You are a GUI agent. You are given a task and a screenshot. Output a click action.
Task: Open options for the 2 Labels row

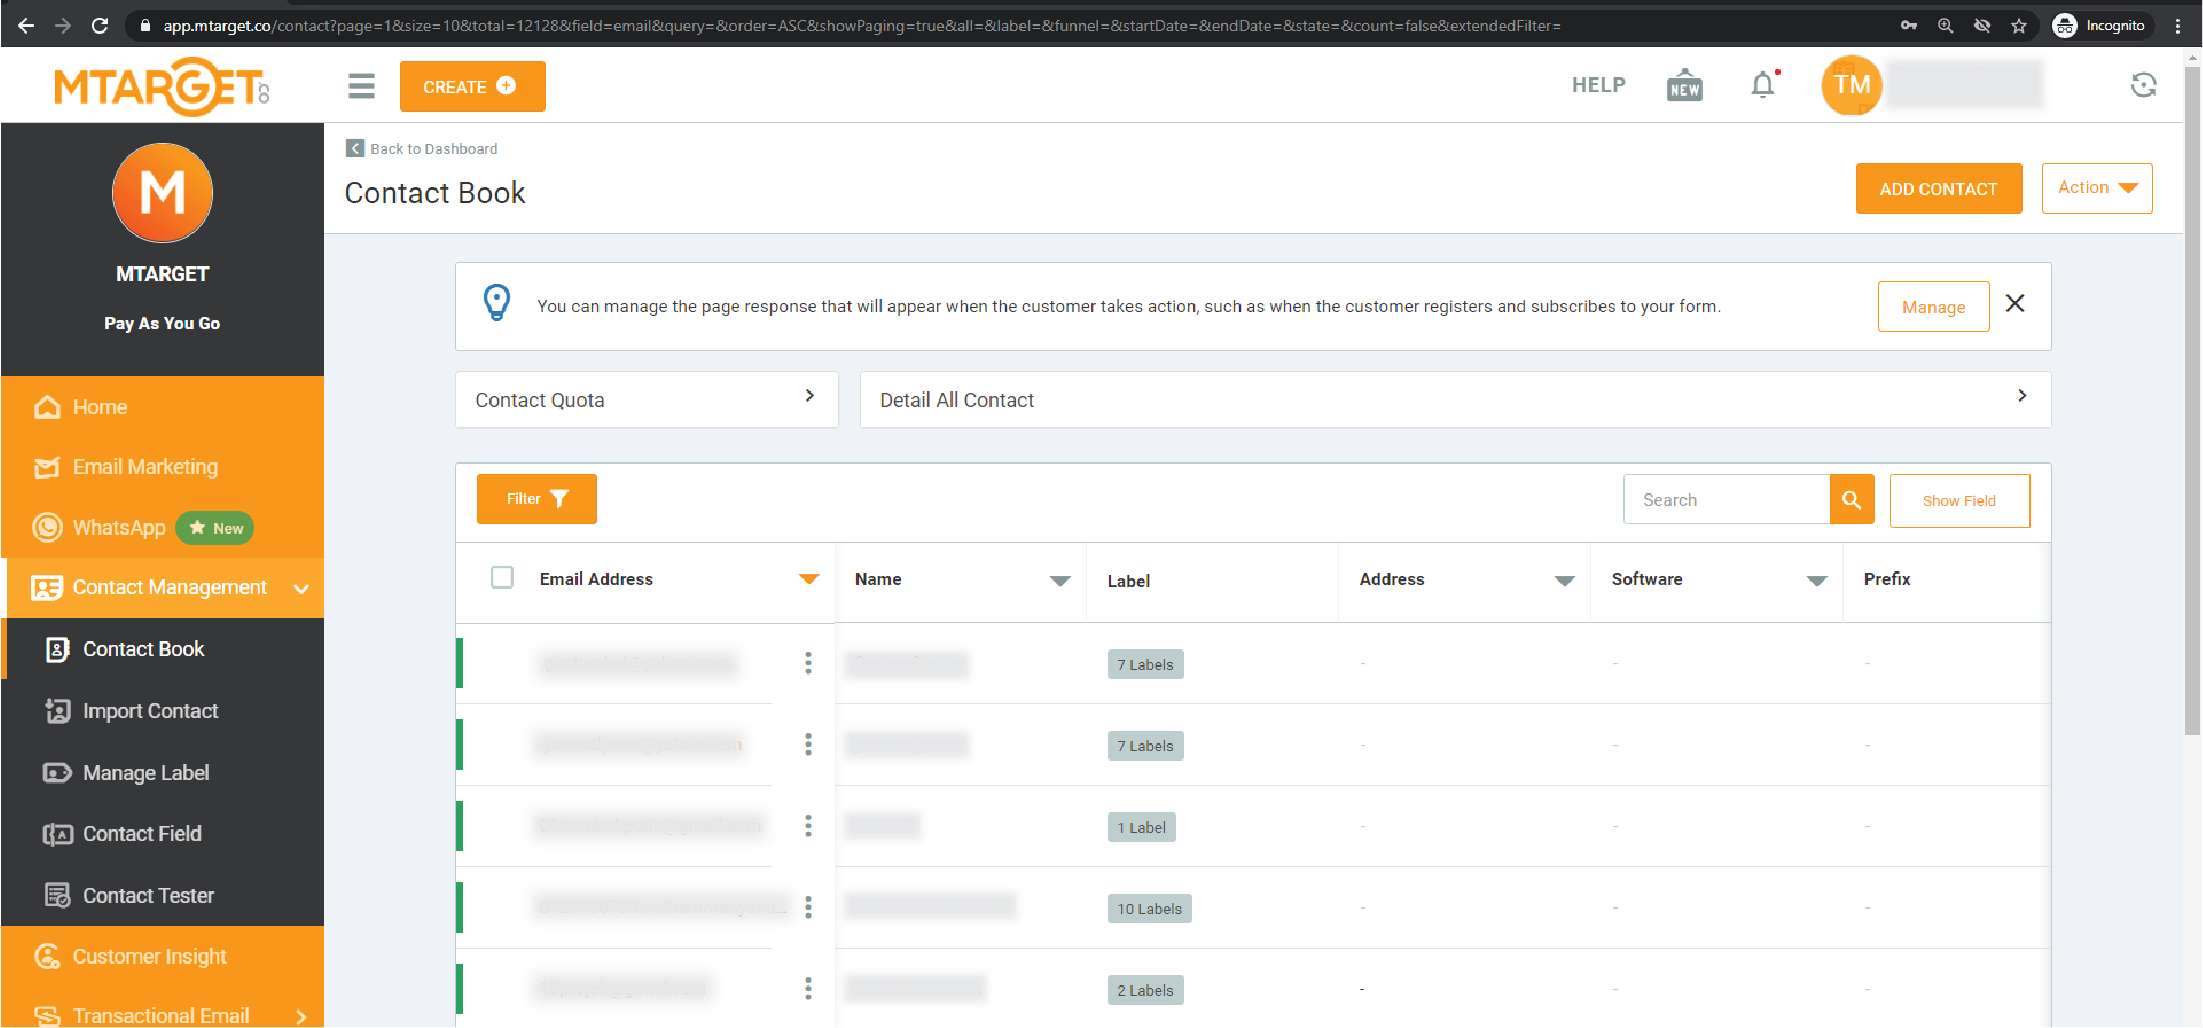click(x=808, y=989)
